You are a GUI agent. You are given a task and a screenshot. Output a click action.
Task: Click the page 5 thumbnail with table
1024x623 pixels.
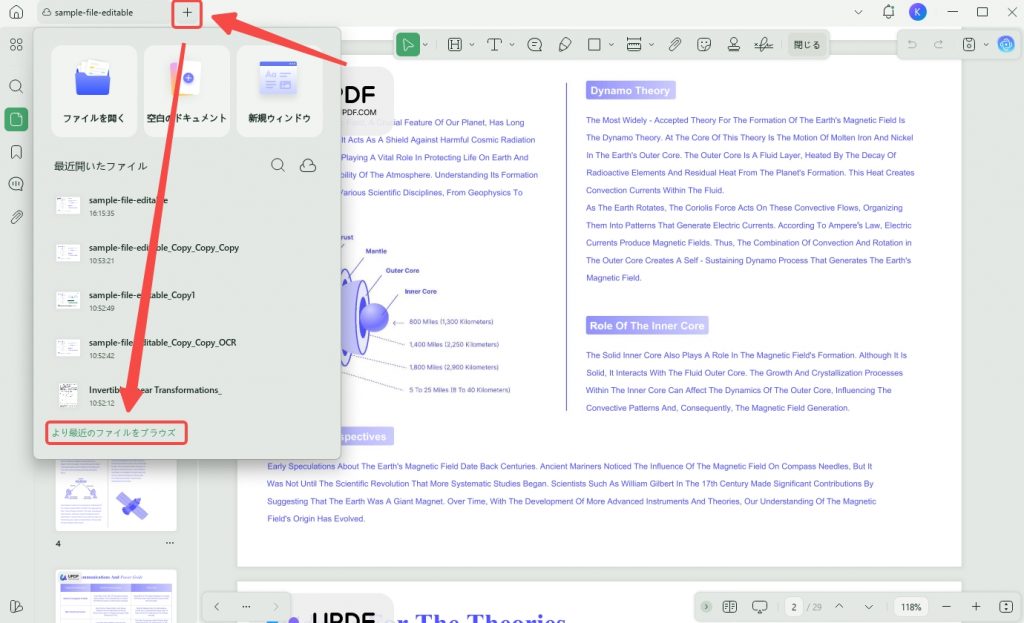coord(116,596)
